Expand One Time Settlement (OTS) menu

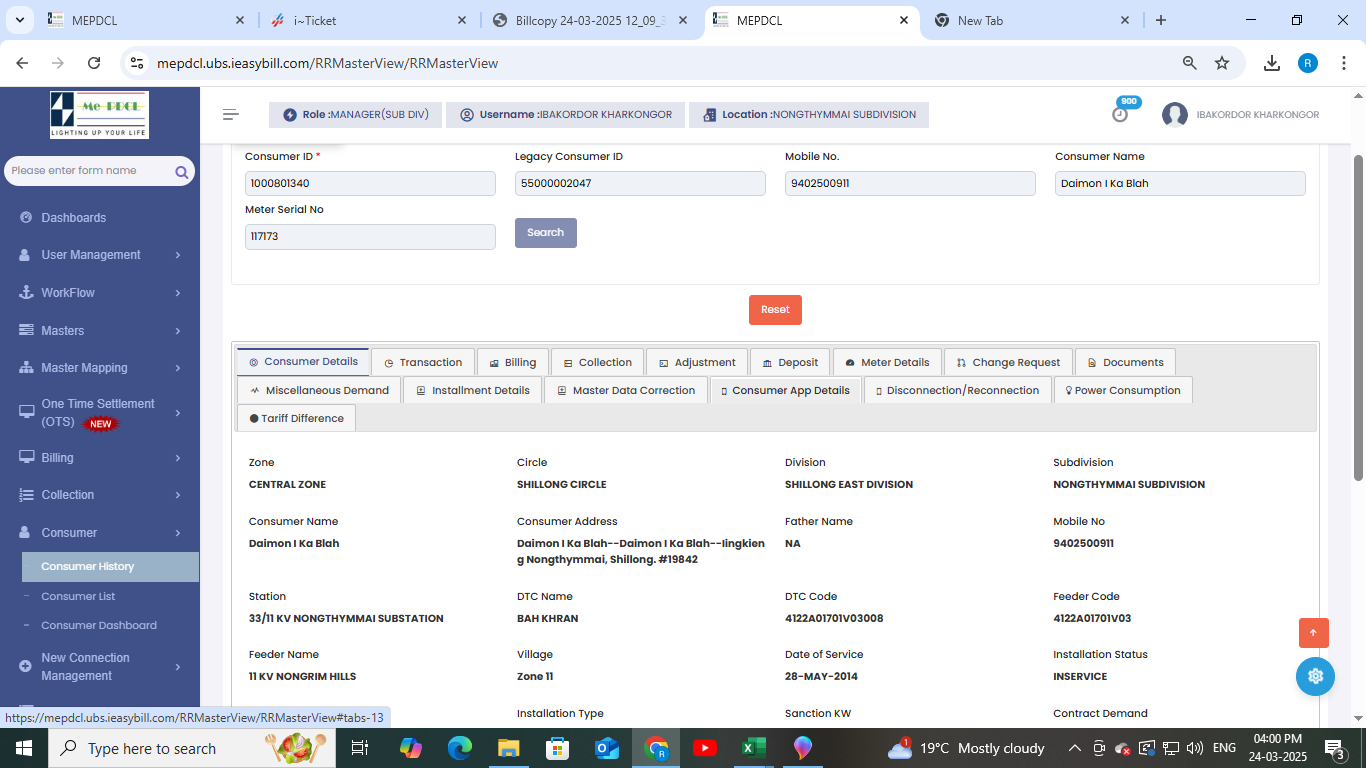click(100, 413)
